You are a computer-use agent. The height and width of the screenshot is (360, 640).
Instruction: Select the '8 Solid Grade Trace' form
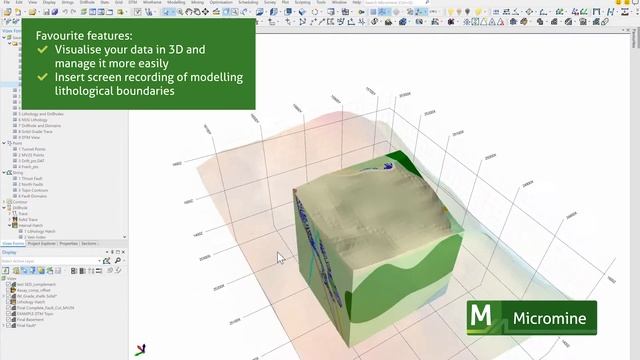coord(35,131)
